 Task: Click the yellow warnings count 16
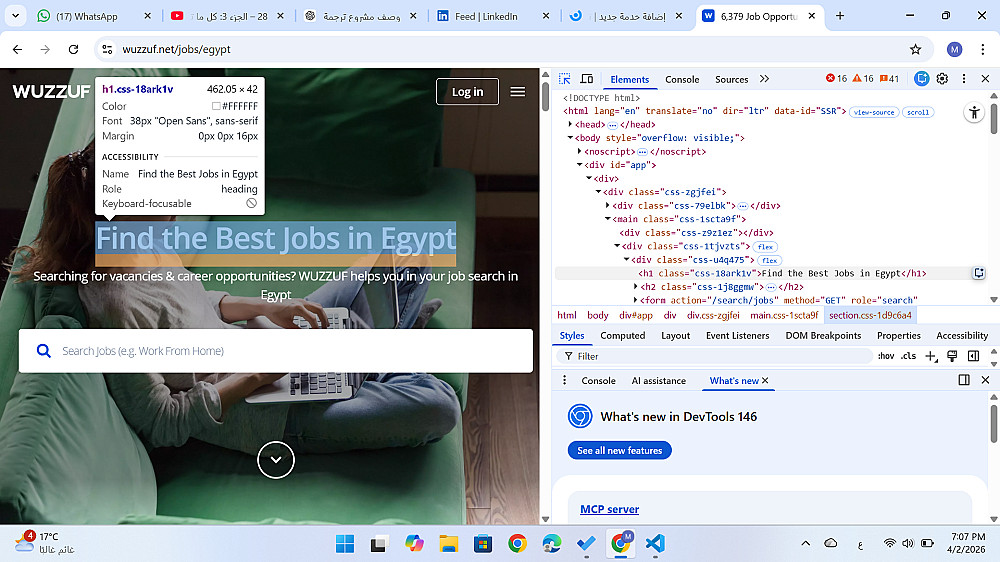(863, 78)
